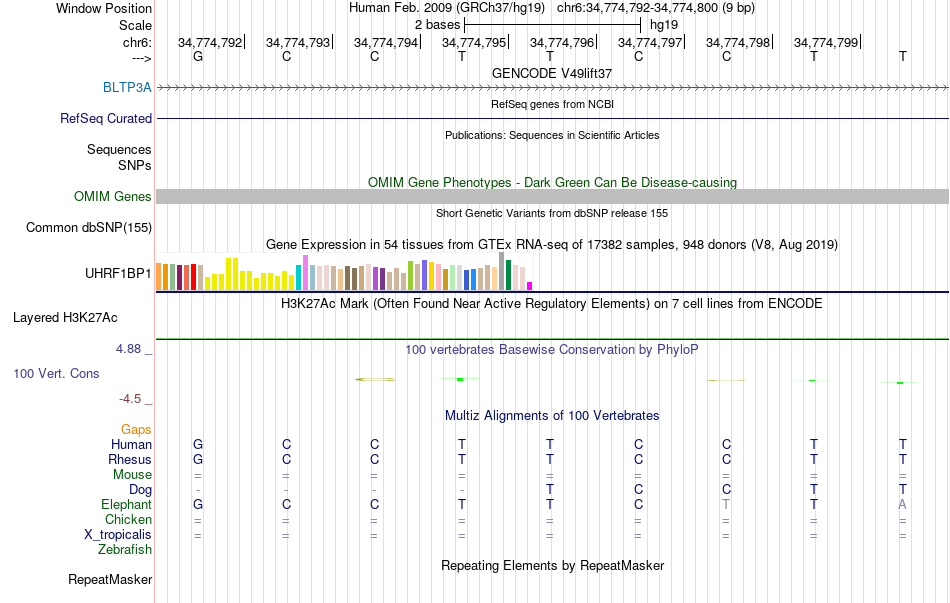Open the RefSeq Curated track label

105,118
